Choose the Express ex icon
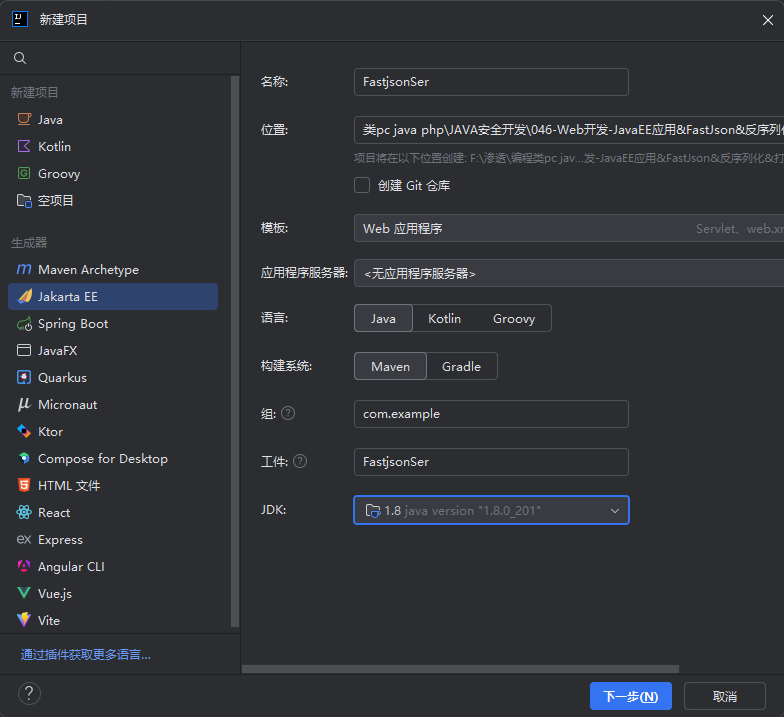Image resolution: width=784 pixels, height=717 pixels. (x=24, y=539)
